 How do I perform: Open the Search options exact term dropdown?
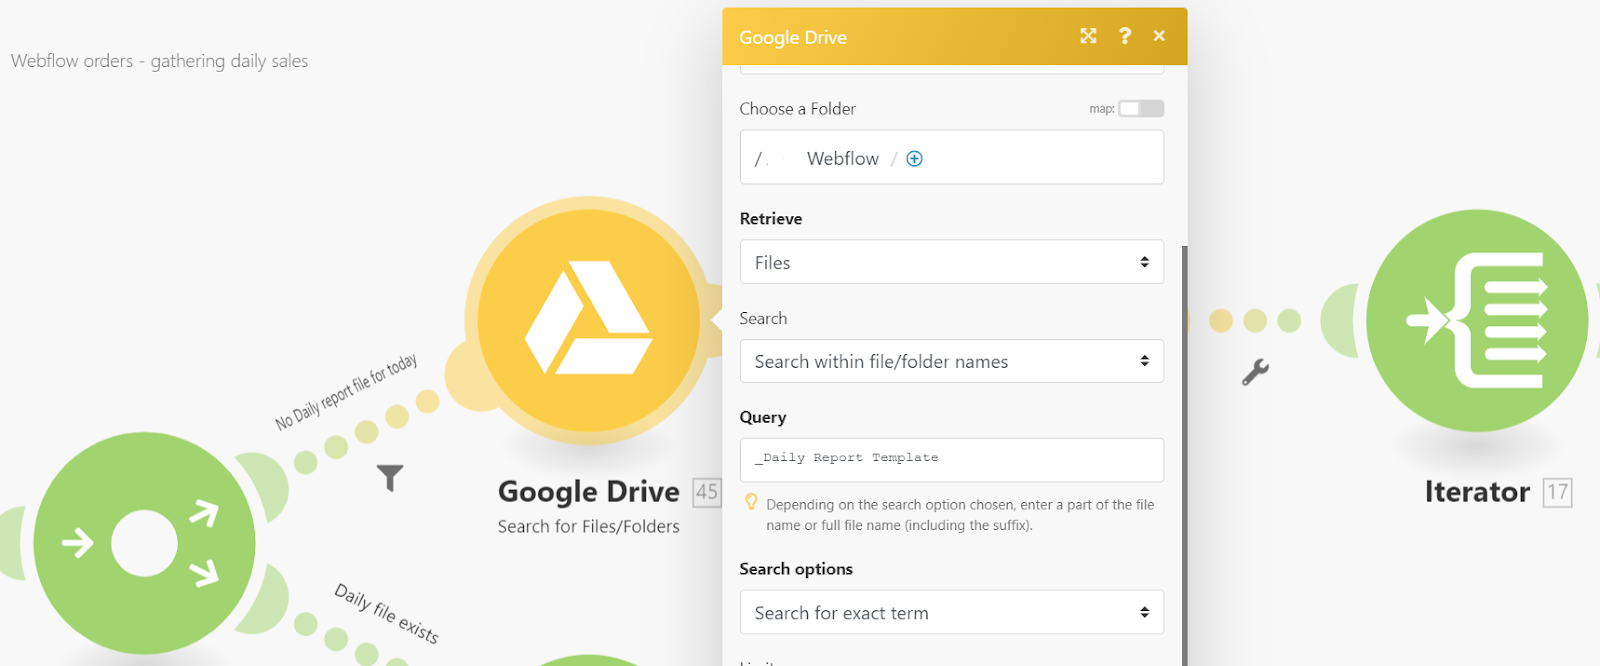[951, 612]
